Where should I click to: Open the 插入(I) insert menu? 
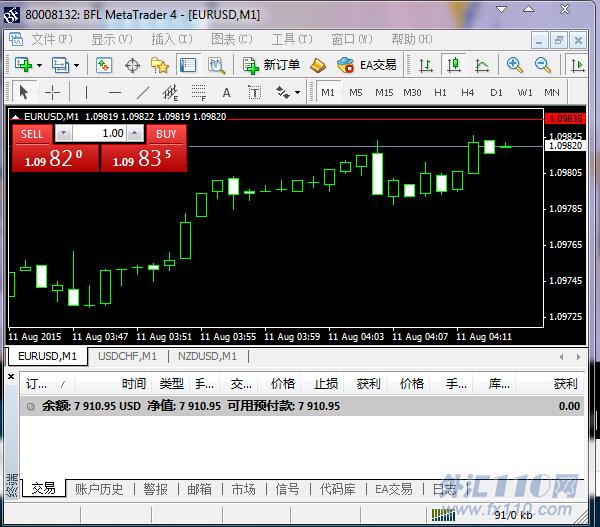(x=172, y=39)
